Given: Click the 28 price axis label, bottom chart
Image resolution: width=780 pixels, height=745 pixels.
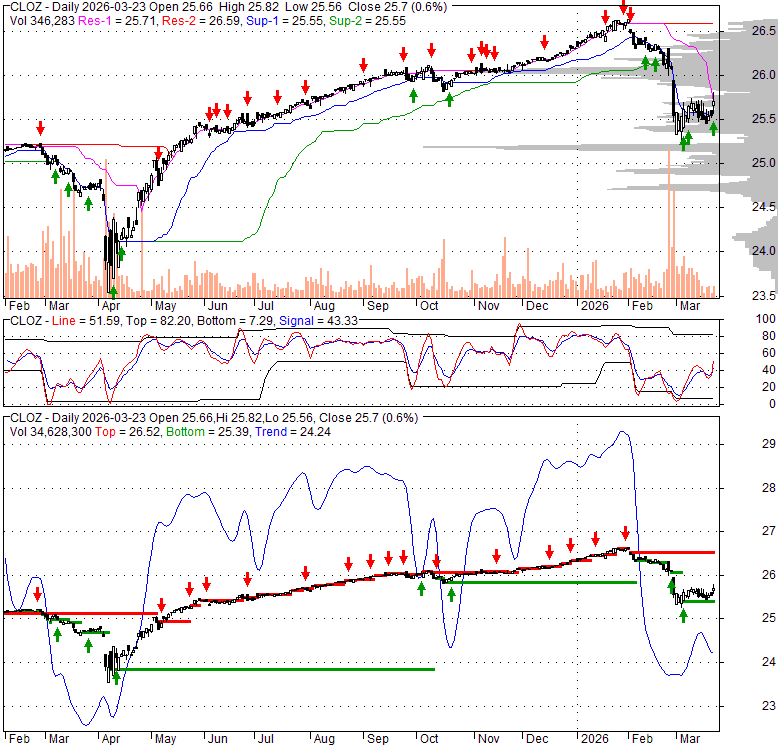Looking at the screenshot, I should tap(769, 487).
